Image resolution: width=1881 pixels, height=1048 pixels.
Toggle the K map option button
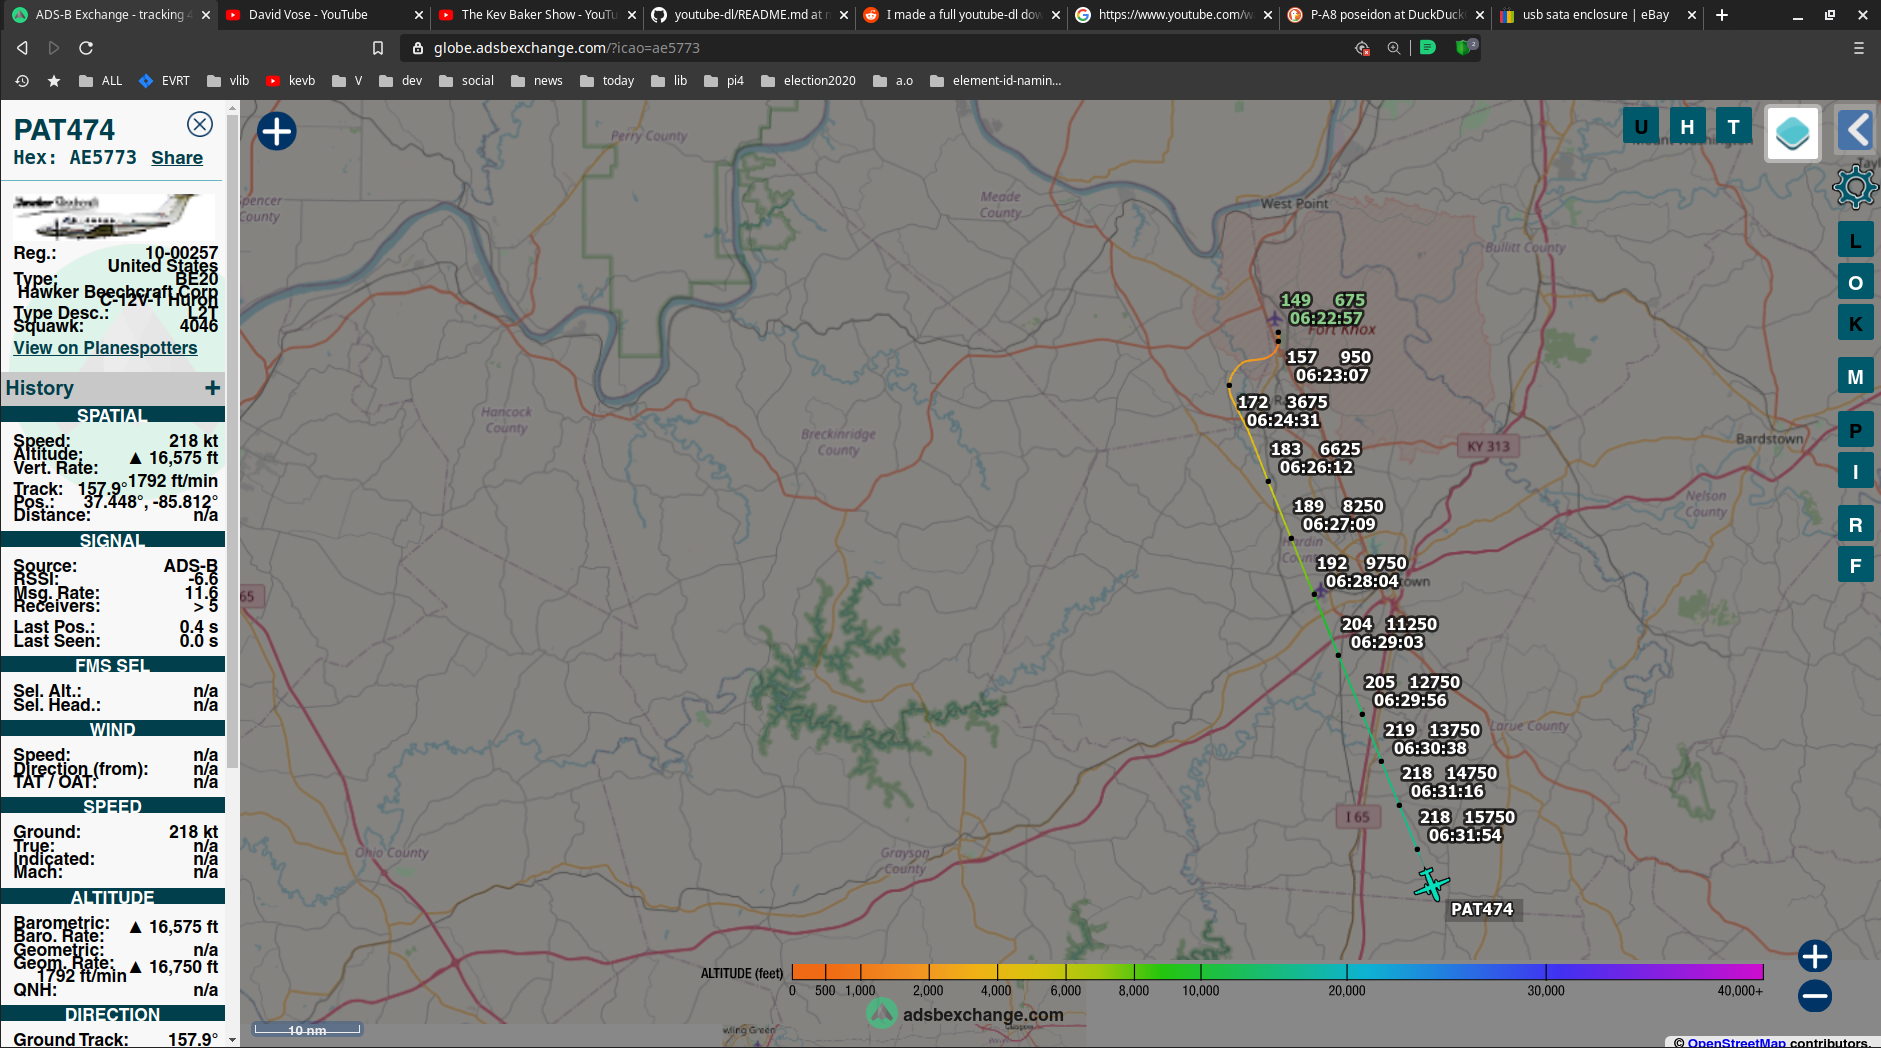[x=1855, y=323]
